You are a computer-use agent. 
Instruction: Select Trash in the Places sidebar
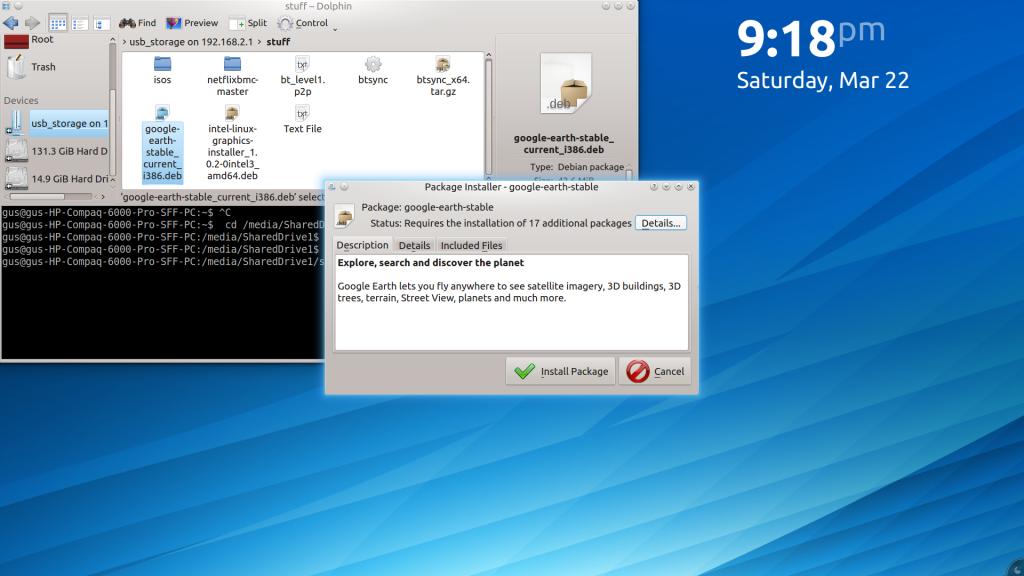(x=43, y=67)
